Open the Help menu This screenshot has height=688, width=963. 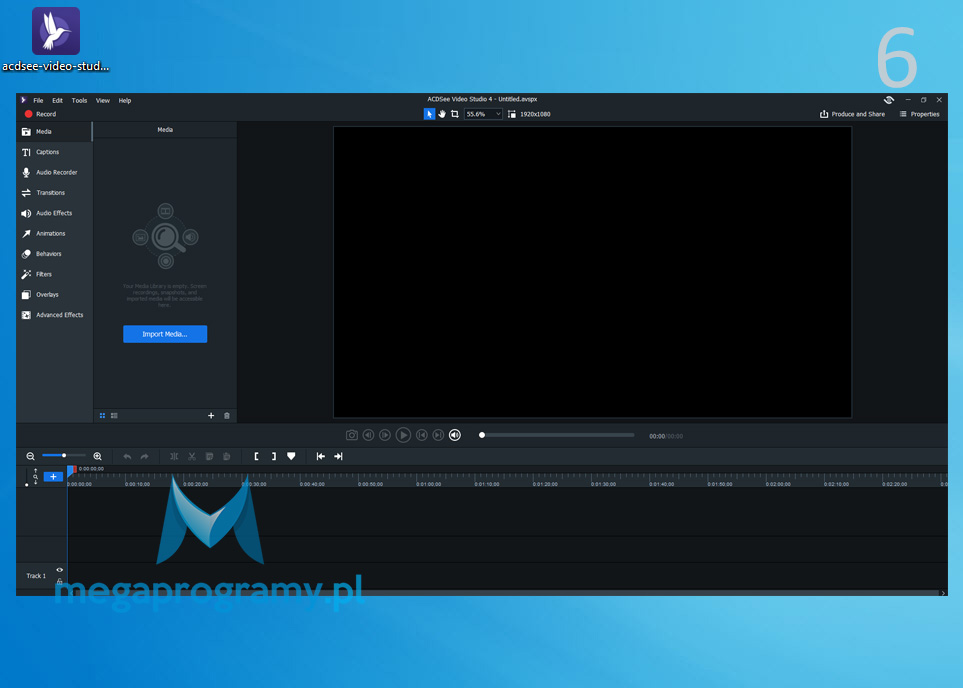click(125, 100)
